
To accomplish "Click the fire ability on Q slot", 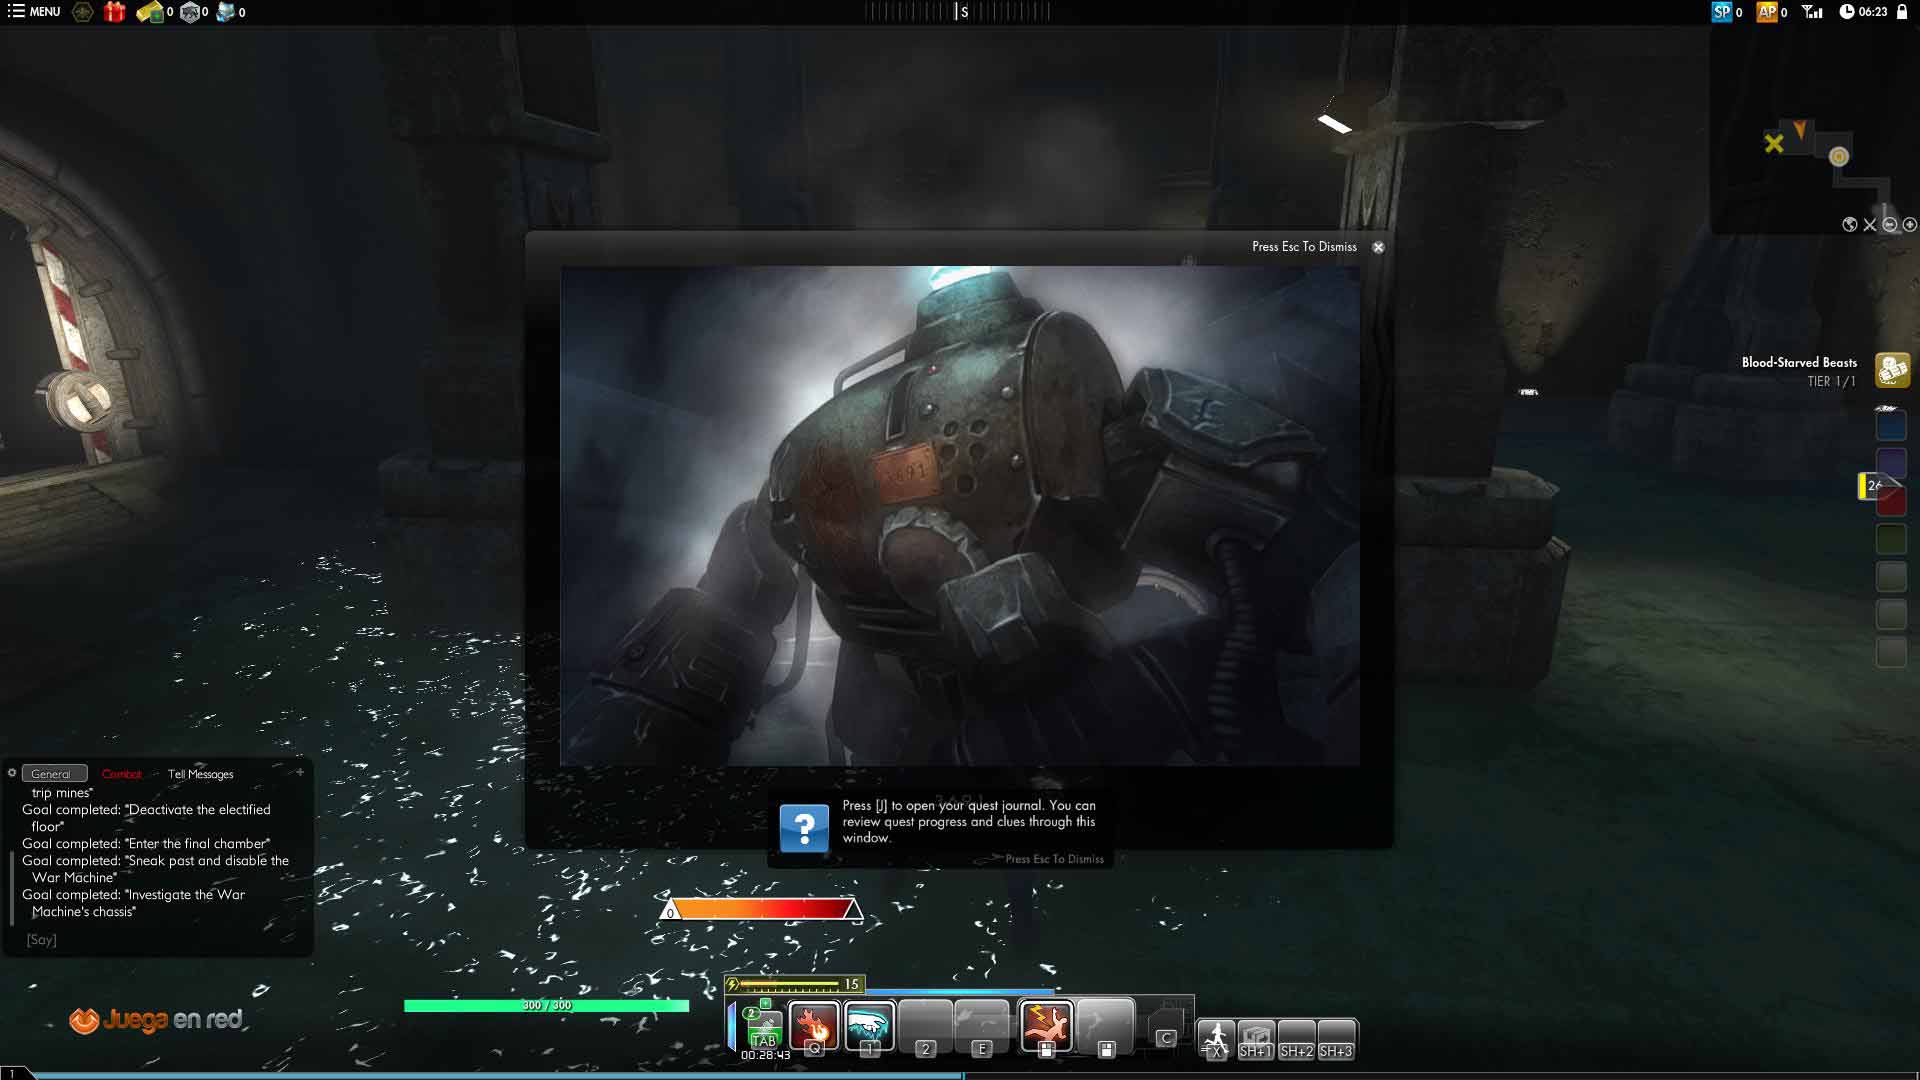I will click(814, 1025).
